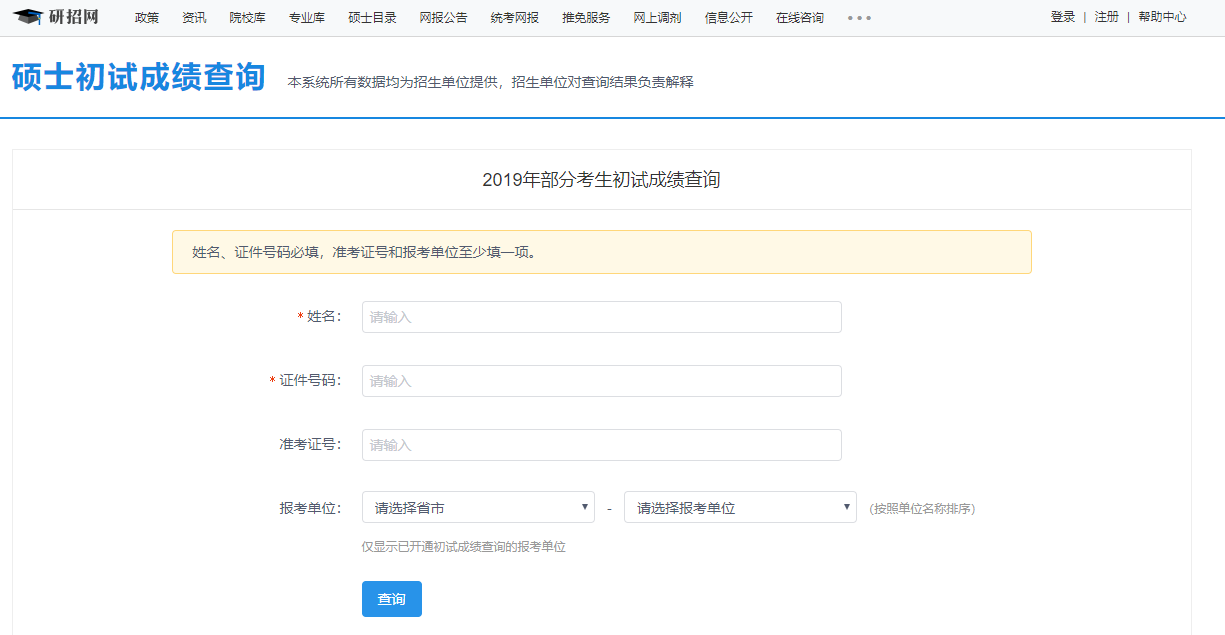Focus the 证件号码 input field
The width and height of the screenshot is (1225, 635).
click(x=601, y=381)
